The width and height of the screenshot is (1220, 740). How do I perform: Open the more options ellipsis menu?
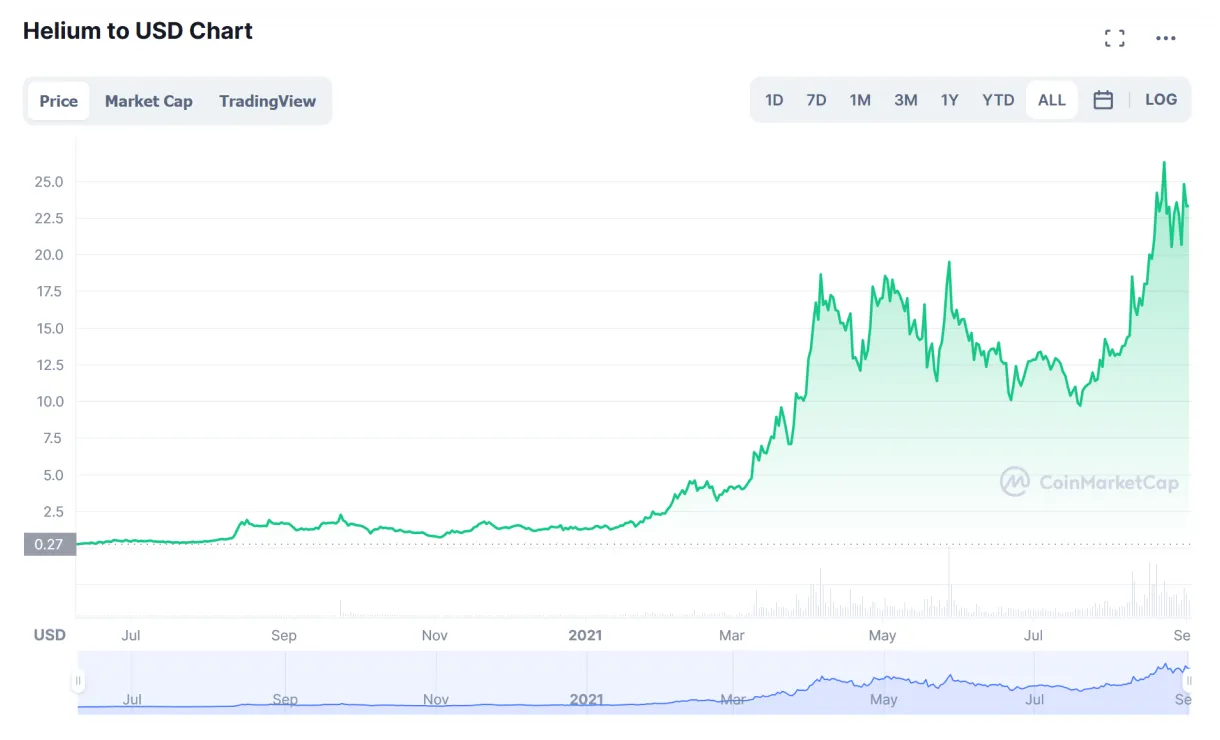coord(1166,38)
